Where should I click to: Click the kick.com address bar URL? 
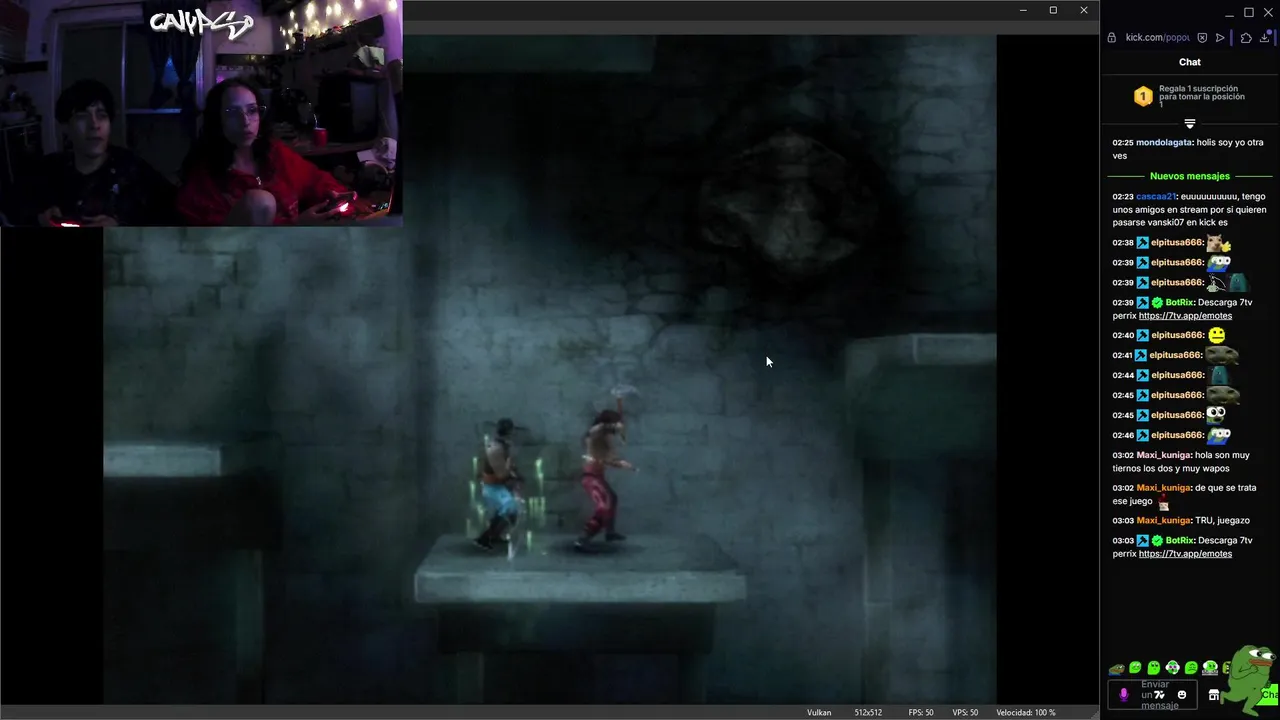(1158, 38)
